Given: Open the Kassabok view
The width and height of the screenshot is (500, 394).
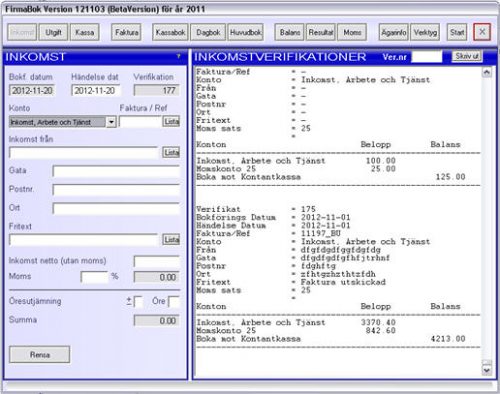Looking at the screenshot, I should 170,32.
